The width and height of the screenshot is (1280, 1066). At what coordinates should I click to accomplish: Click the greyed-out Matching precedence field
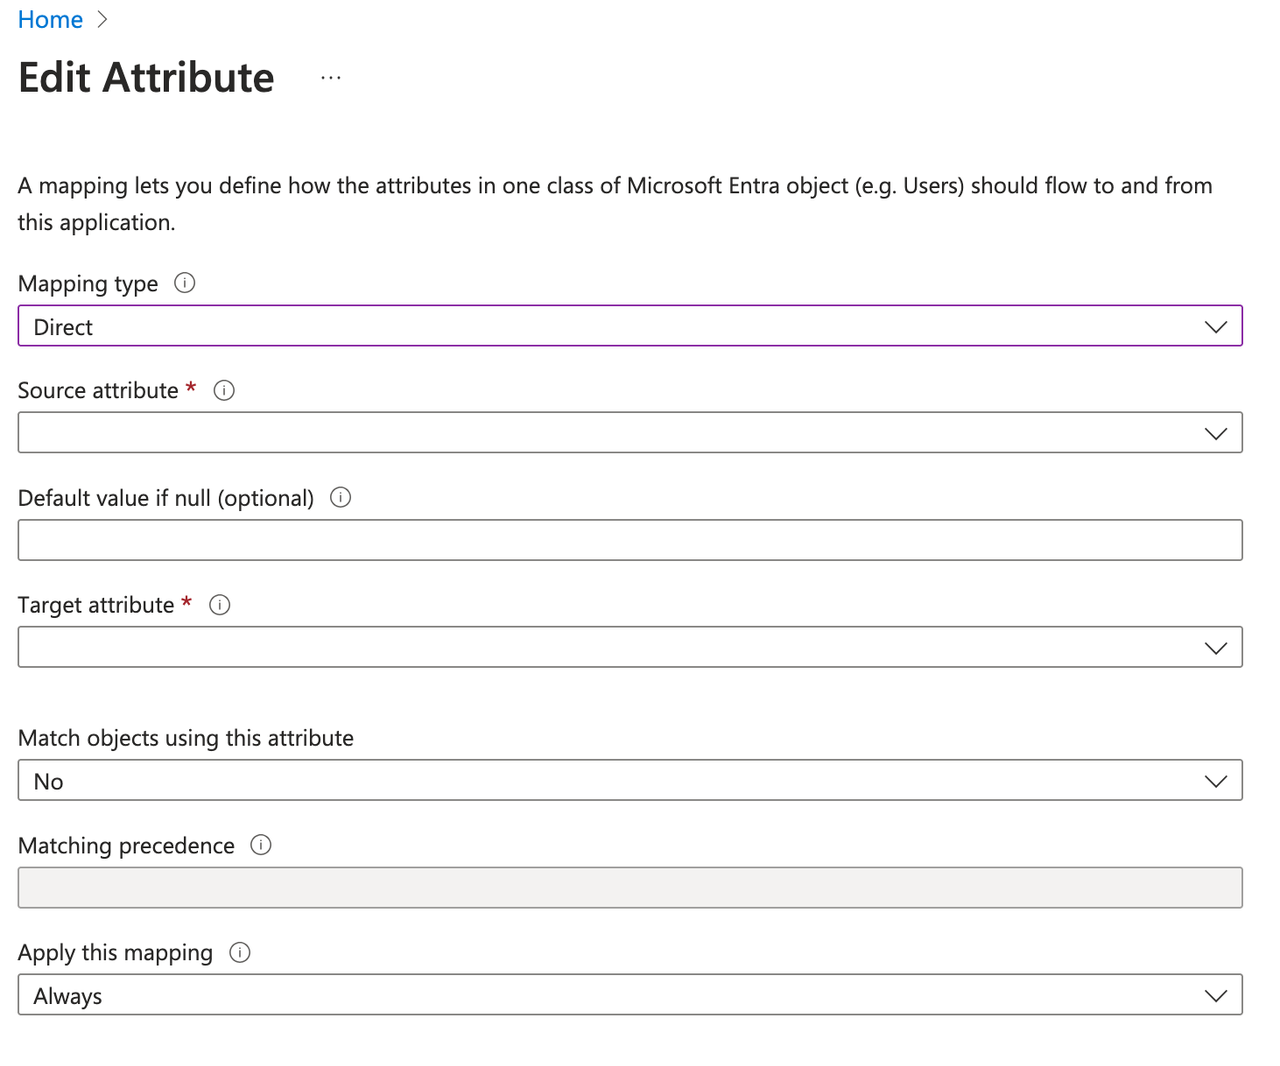(629, 888)
